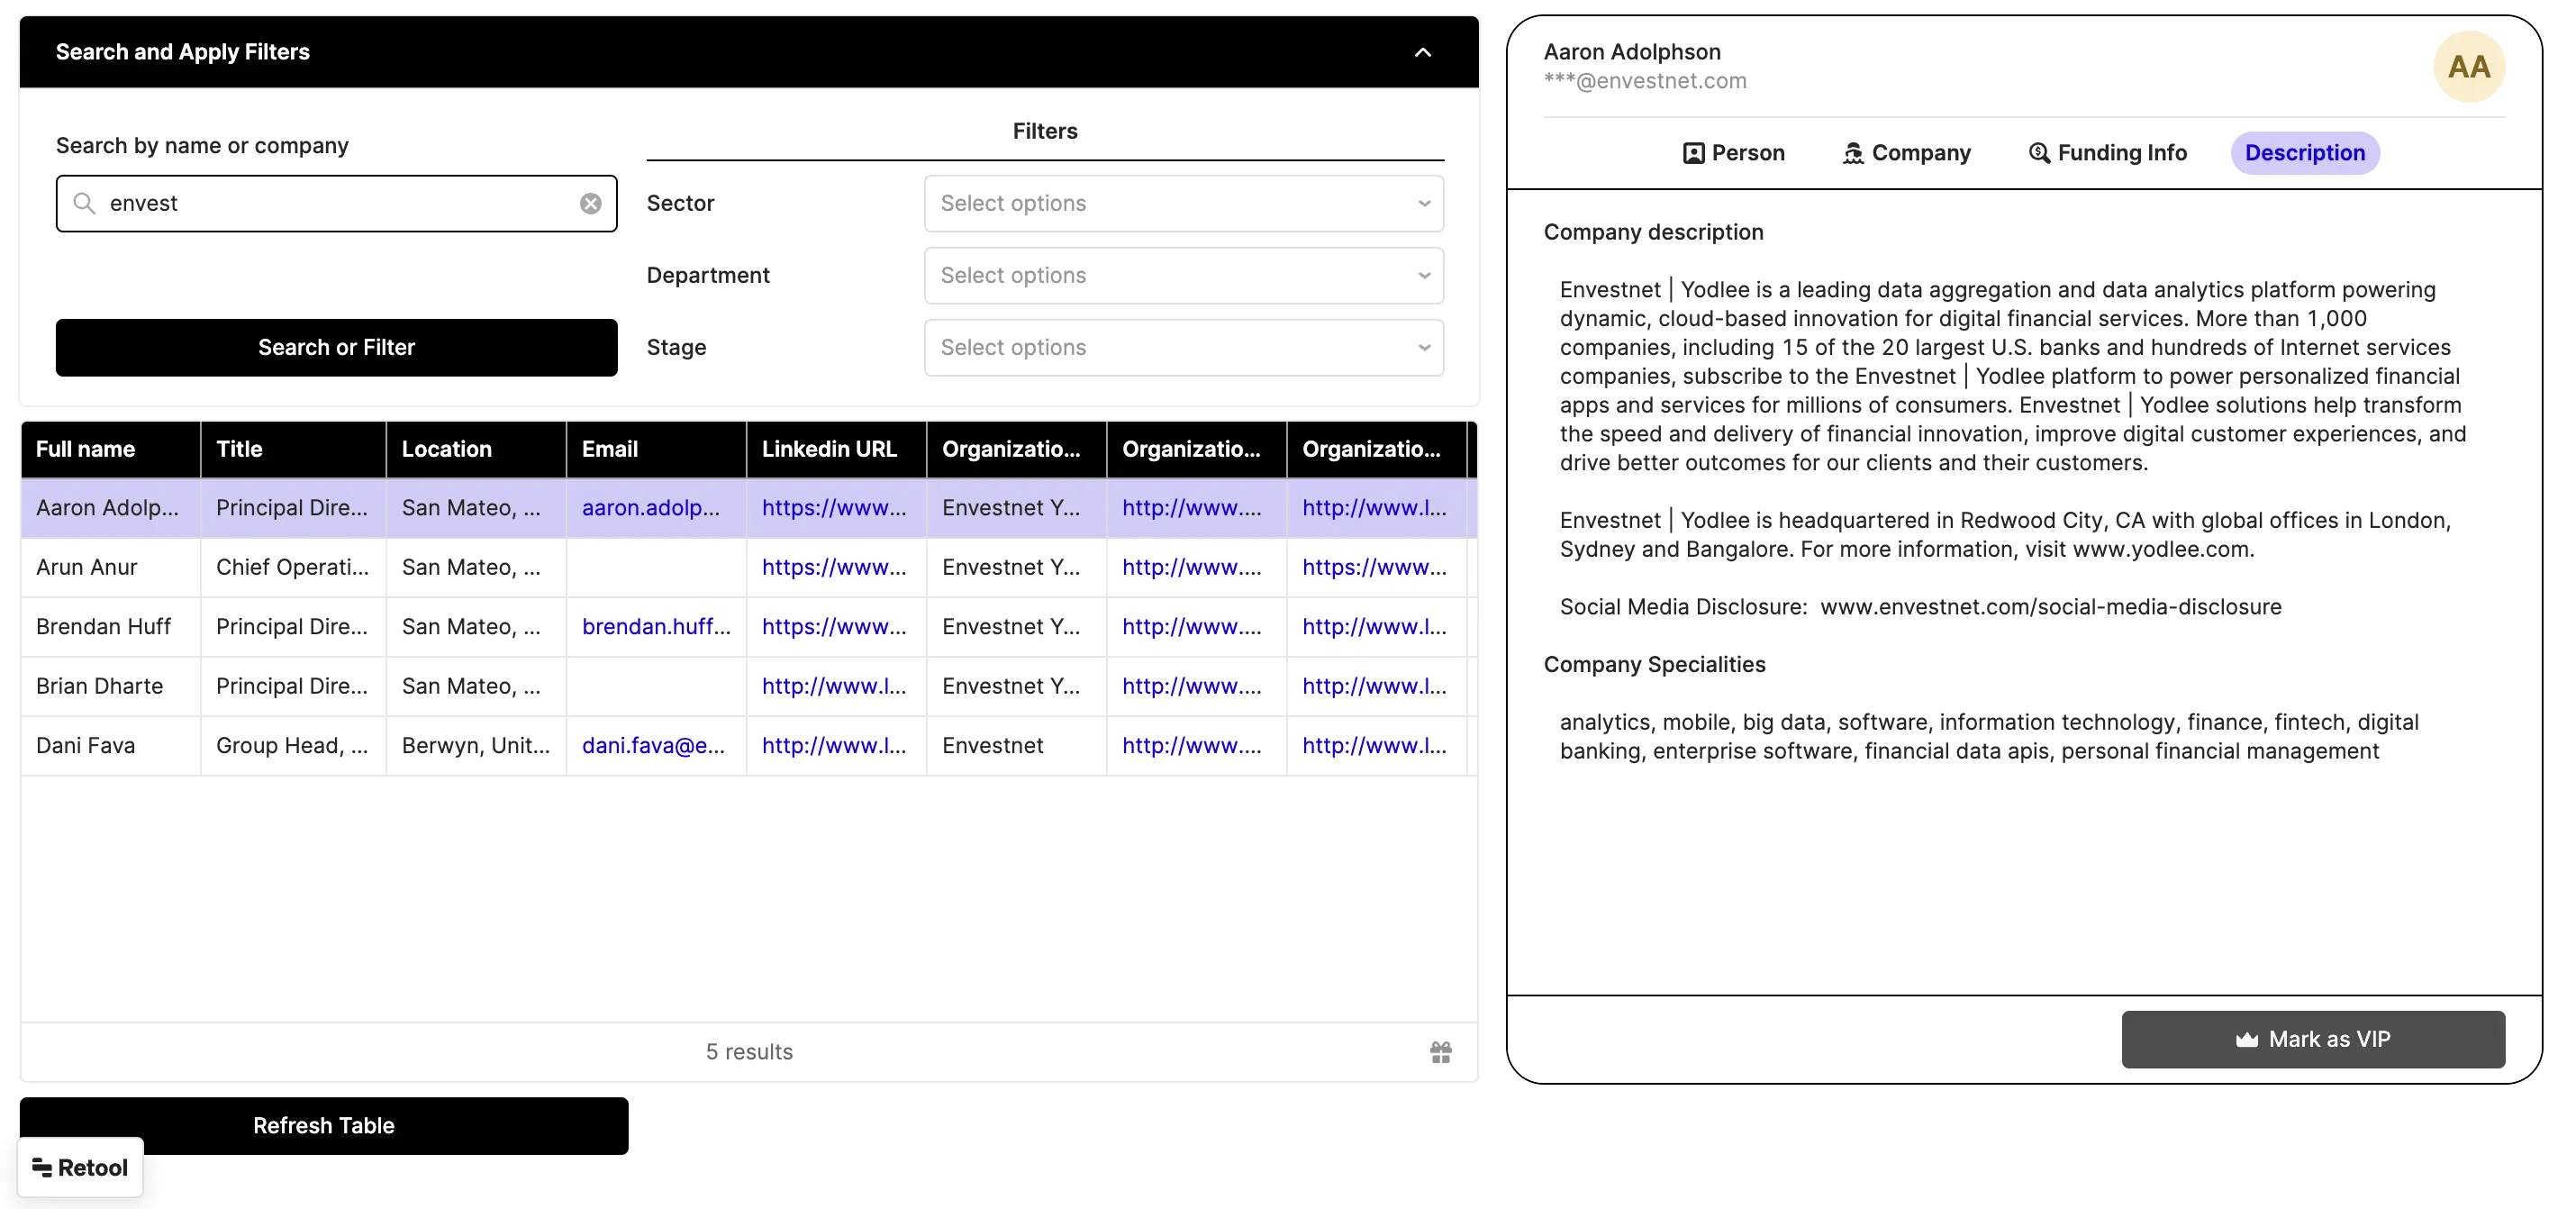Focus the name or company search field
The width and height of the screenshot is (2576, 1209).
click(336, 204)
